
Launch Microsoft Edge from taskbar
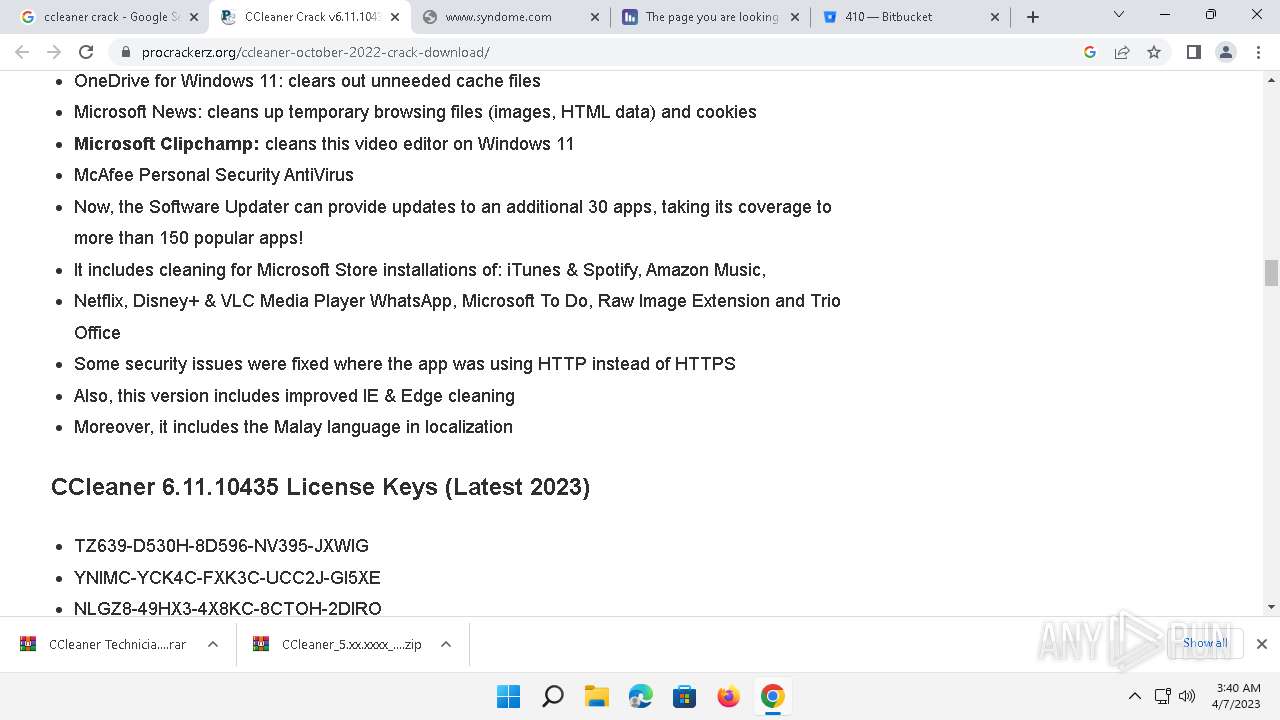point(640,696)
